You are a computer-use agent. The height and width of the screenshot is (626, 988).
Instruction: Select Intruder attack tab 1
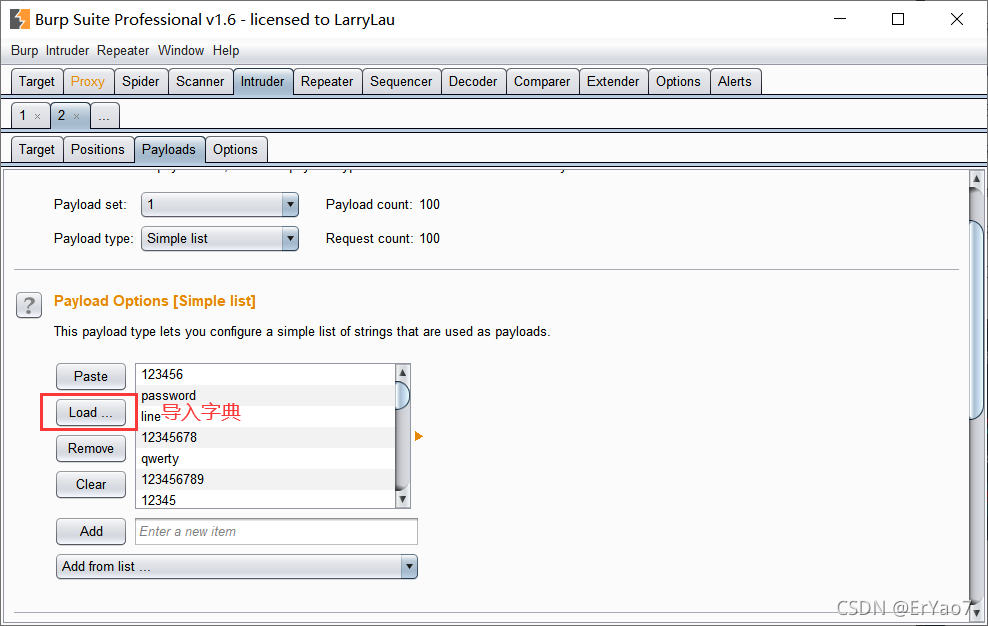pos(23,115)
